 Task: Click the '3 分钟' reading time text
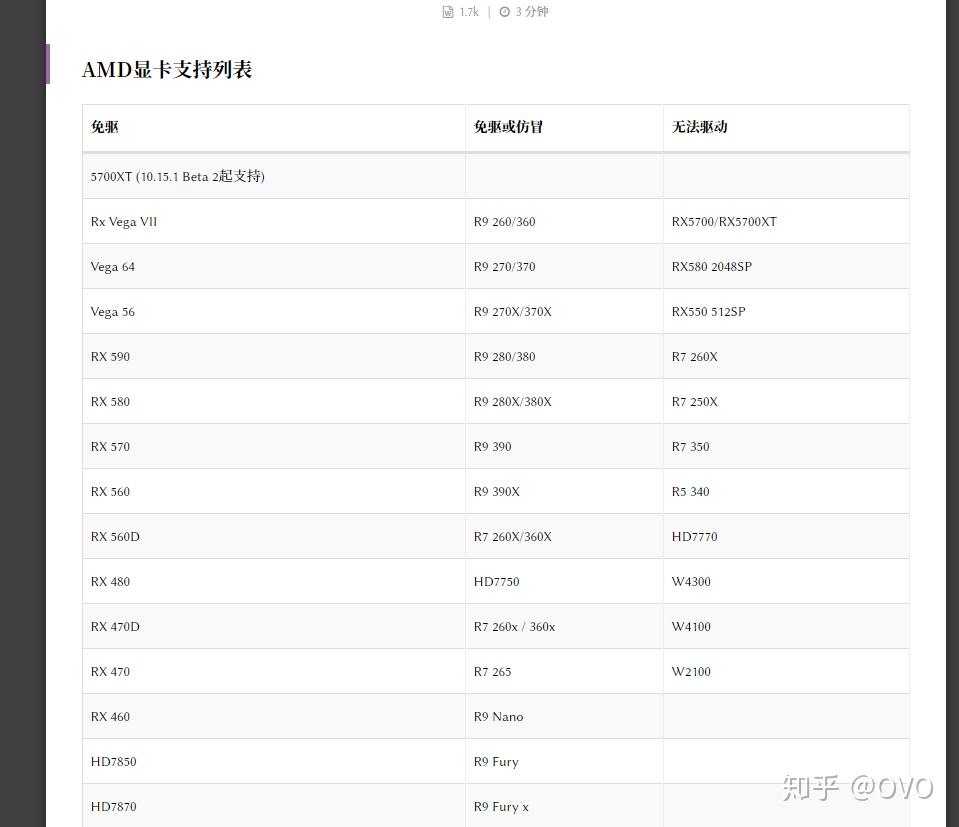coord(532,12)
